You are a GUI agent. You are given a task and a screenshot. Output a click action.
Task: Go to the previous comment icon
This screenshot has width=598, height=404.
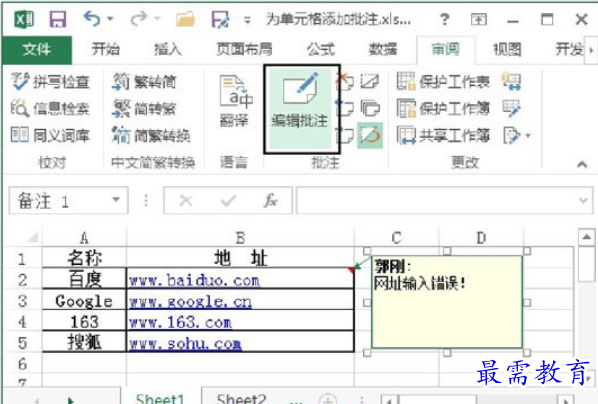coord(345,108)
